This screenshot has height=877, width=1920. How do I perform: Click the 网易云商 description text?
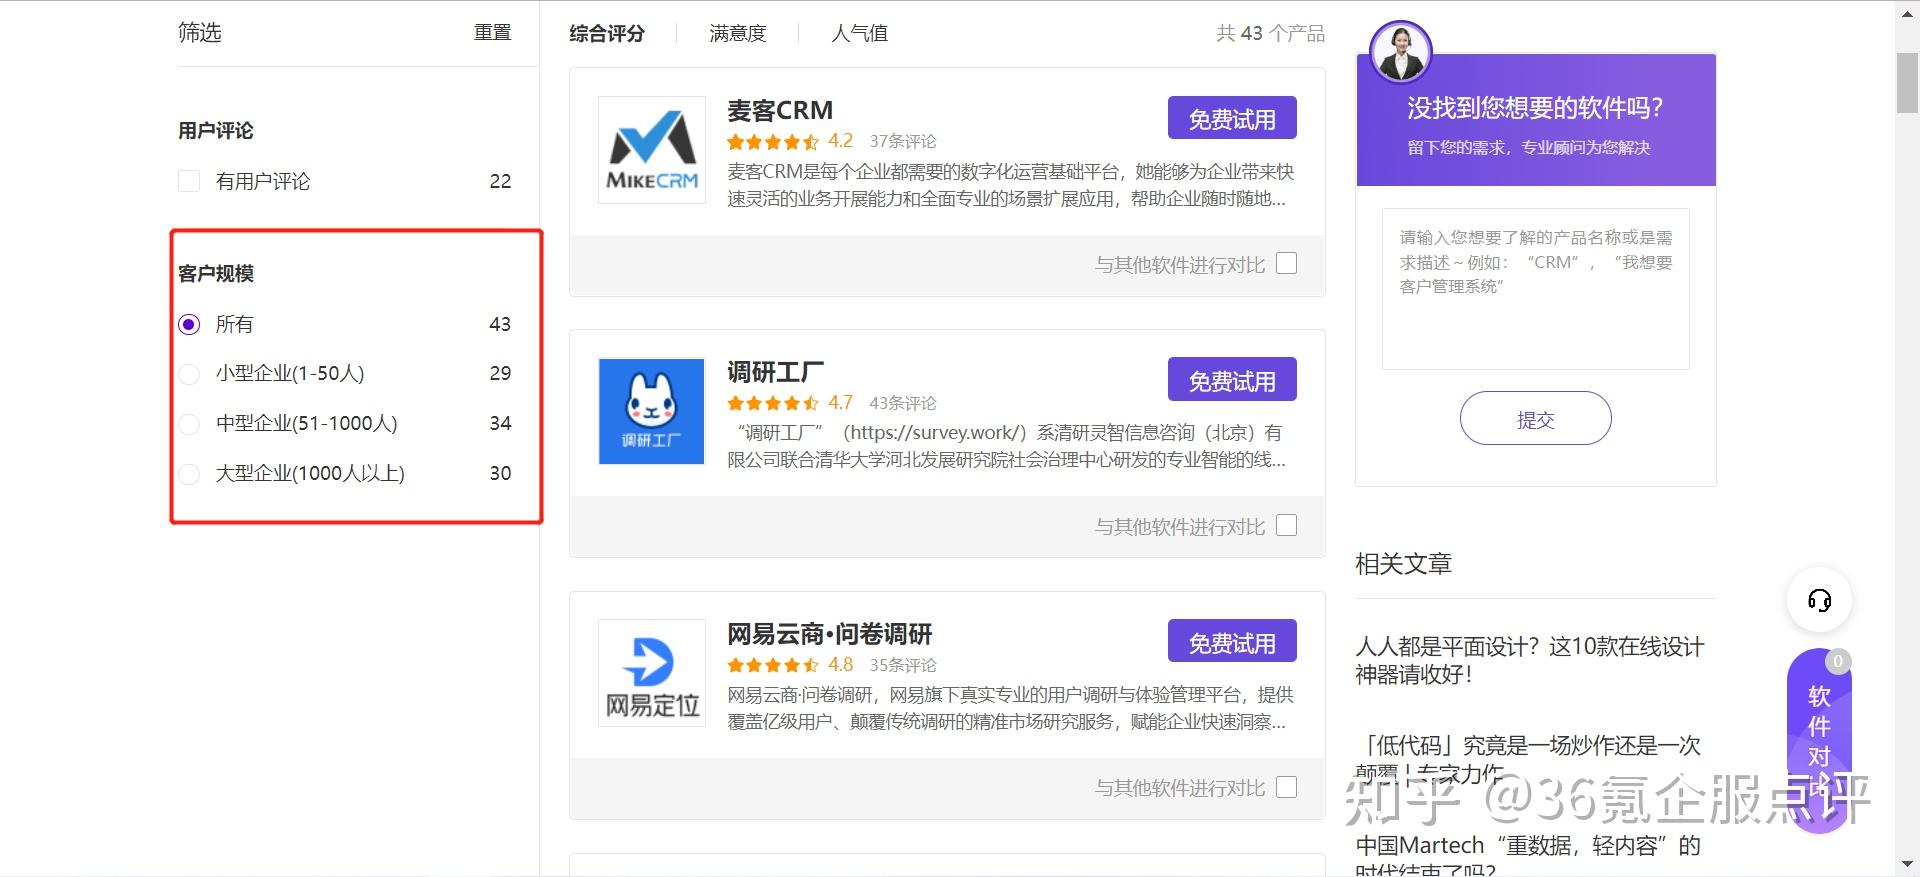pos(1010,708)
